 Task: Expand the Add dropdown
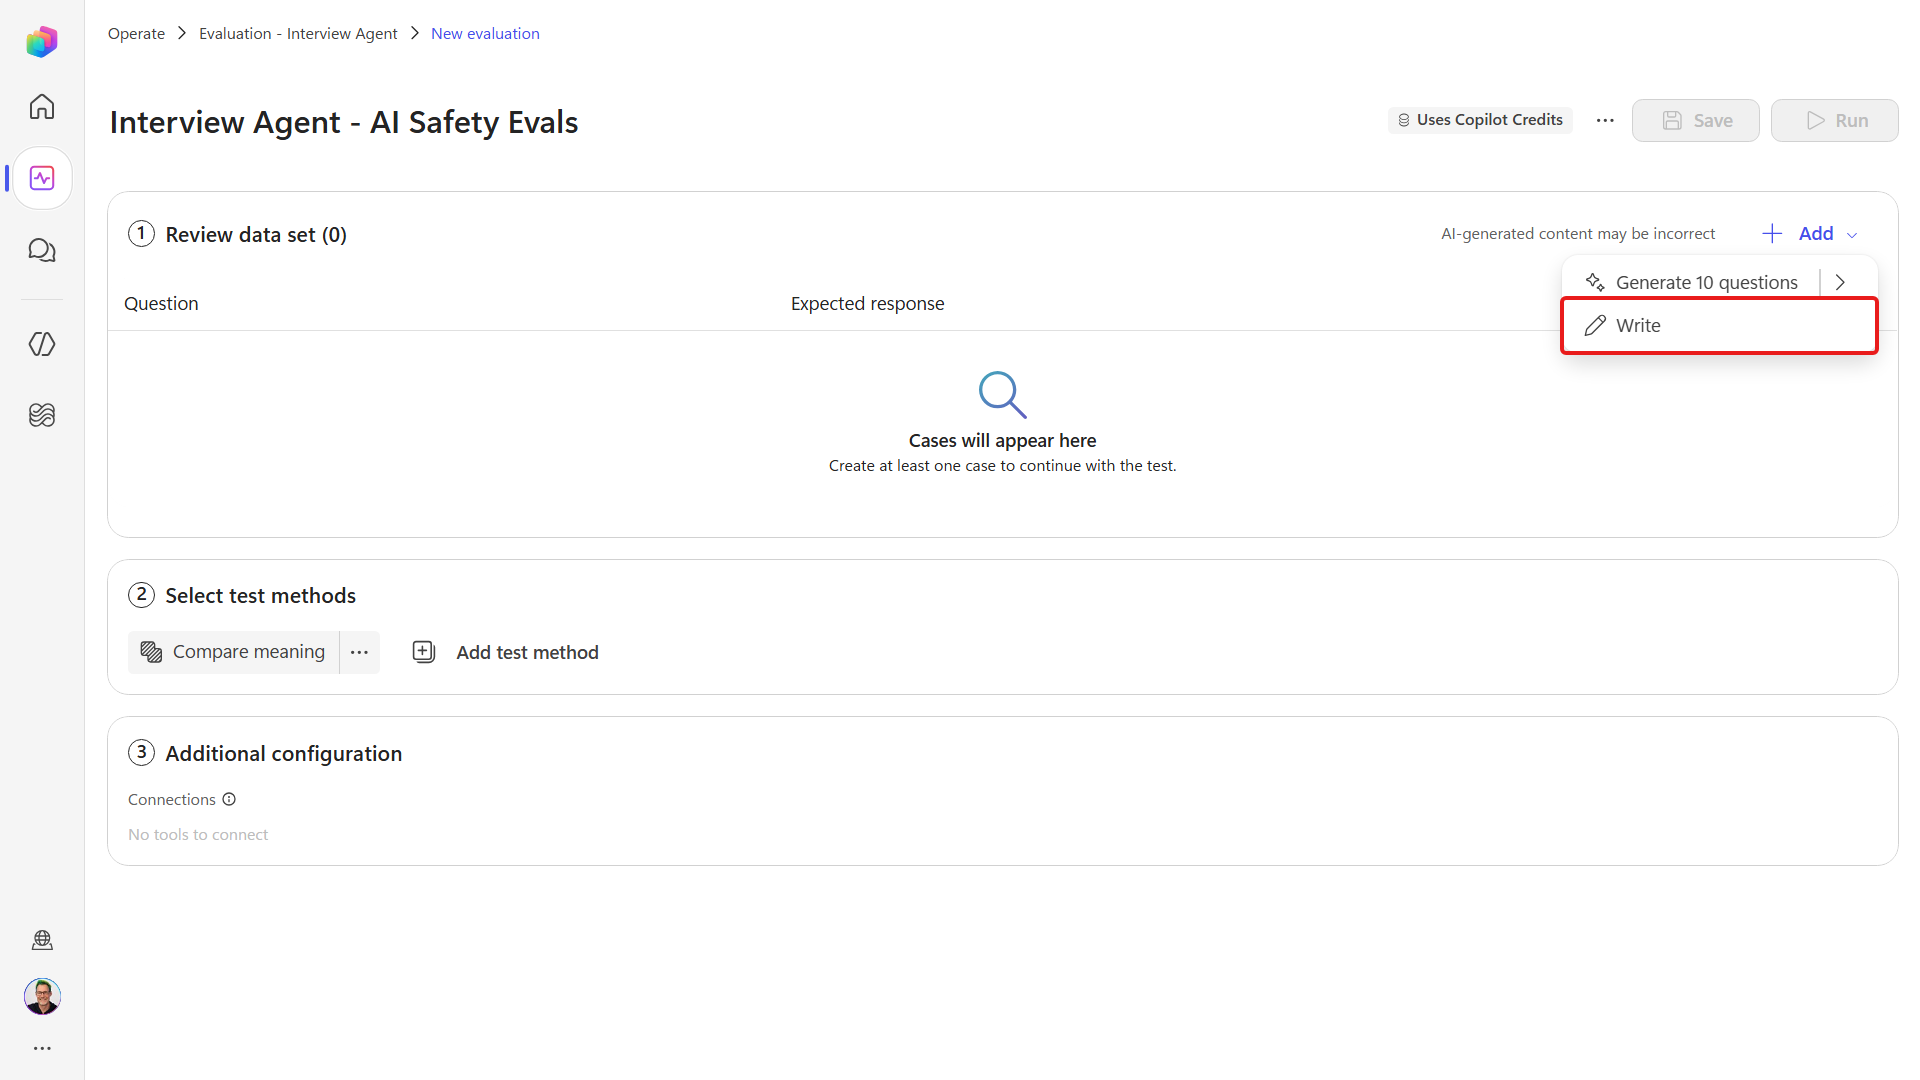[1810, 234]
